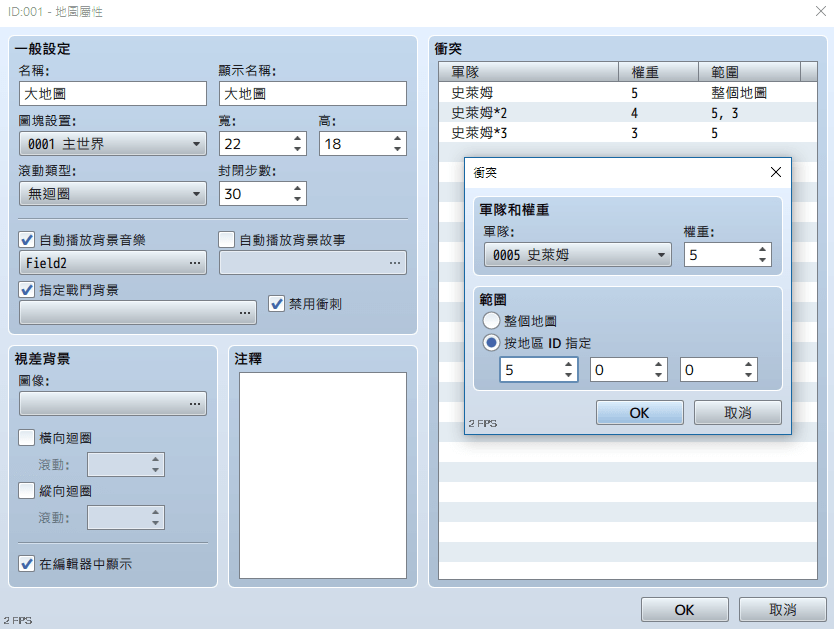This screenshot has height=629, width=834.
Task: Expand the 圖塊設置 tileset dropdown
Action: [x=112, y=144]
